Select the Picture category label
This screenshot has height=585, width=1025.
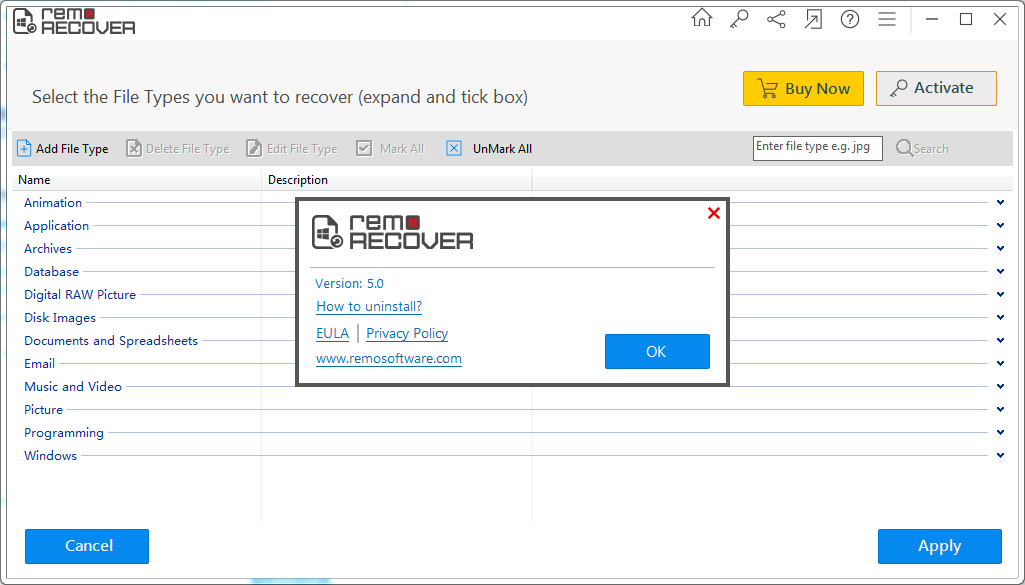(x=43, y=410)
